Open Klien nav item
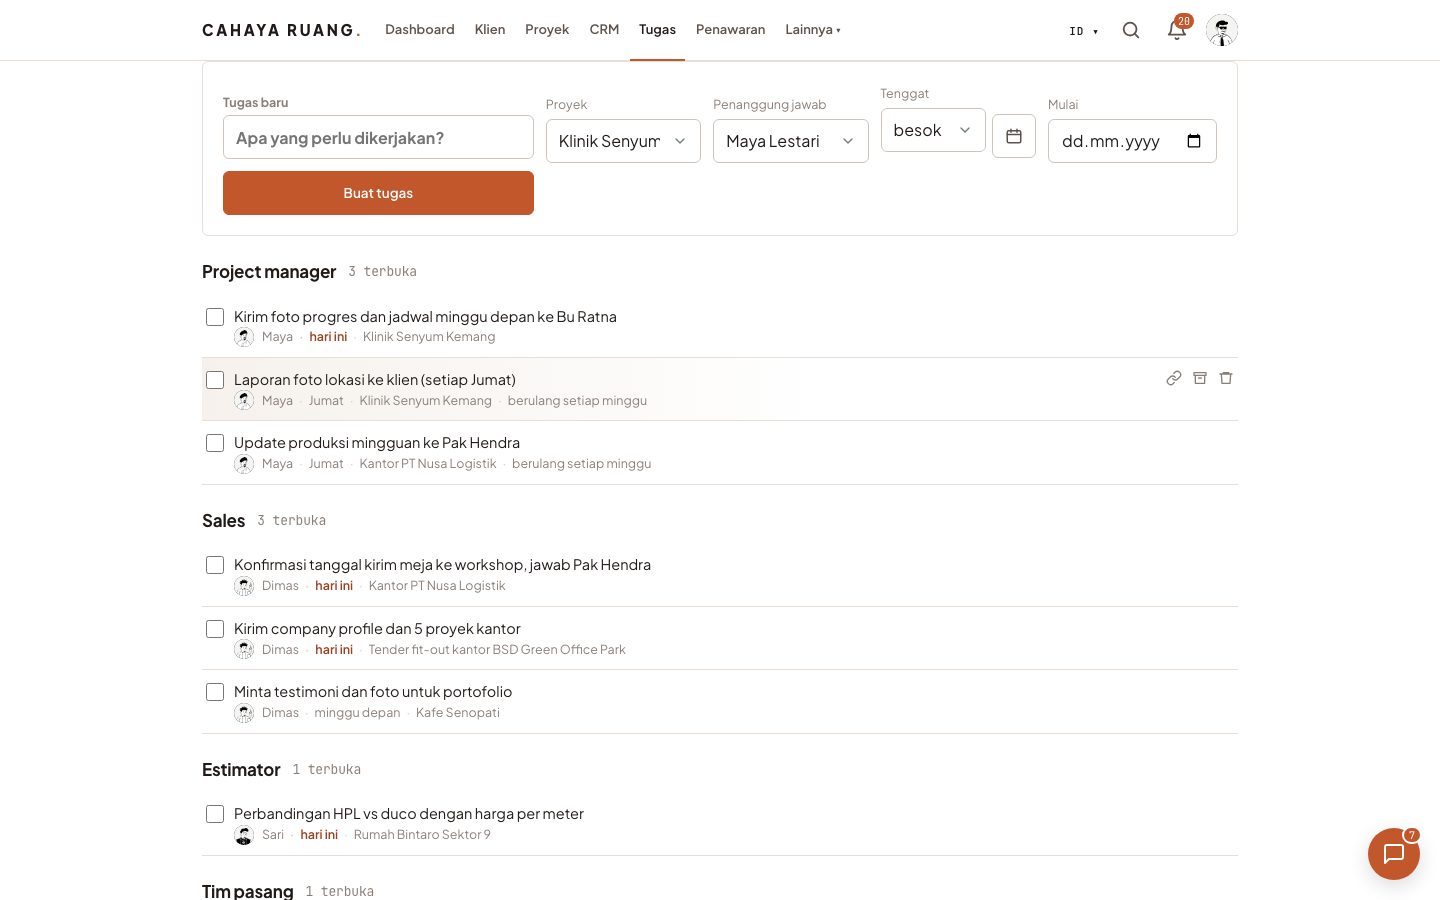The width and height of the screenshot is (1440, 900). coord(490,30)
